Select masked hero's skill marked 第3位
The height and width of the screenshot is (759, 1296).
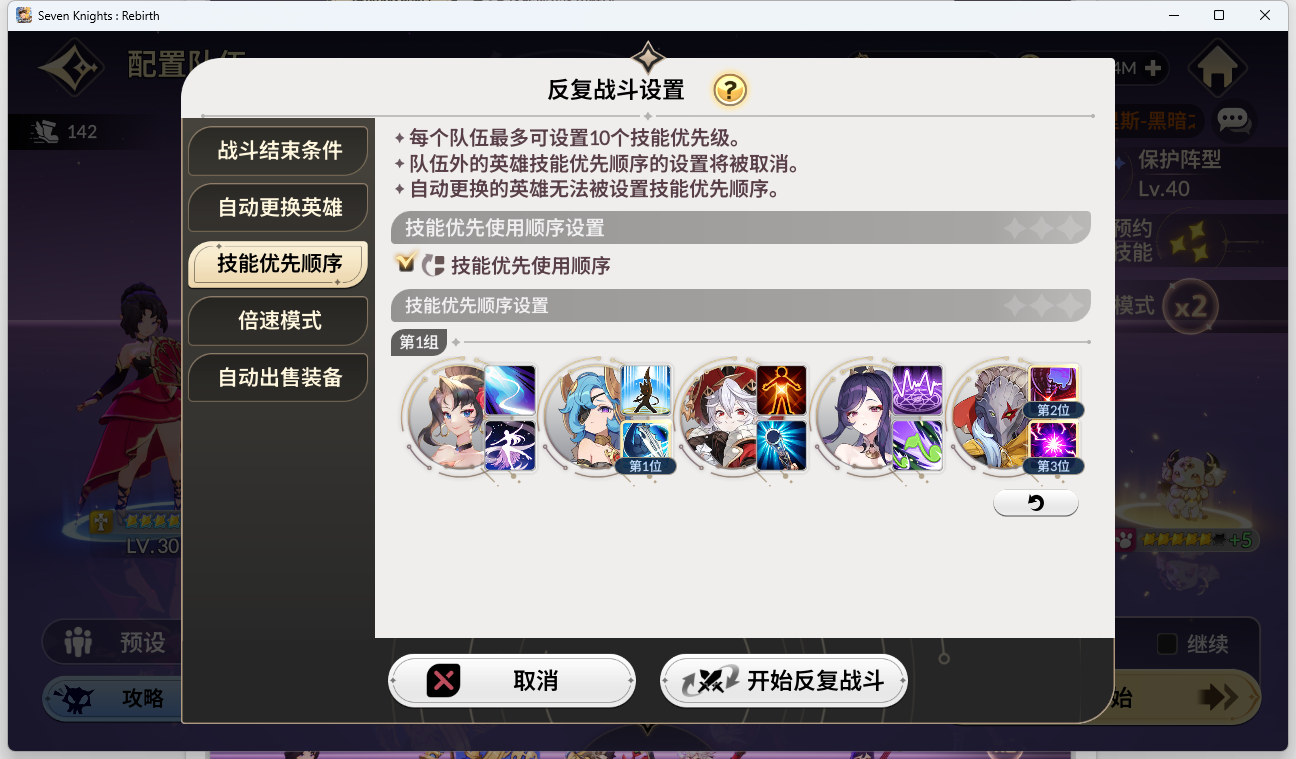[x=1054, y=446]
